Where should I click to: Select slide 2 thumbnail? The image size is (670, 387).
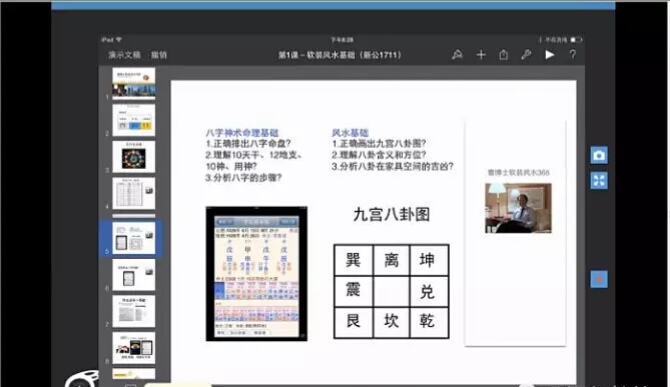pos(134,120)
